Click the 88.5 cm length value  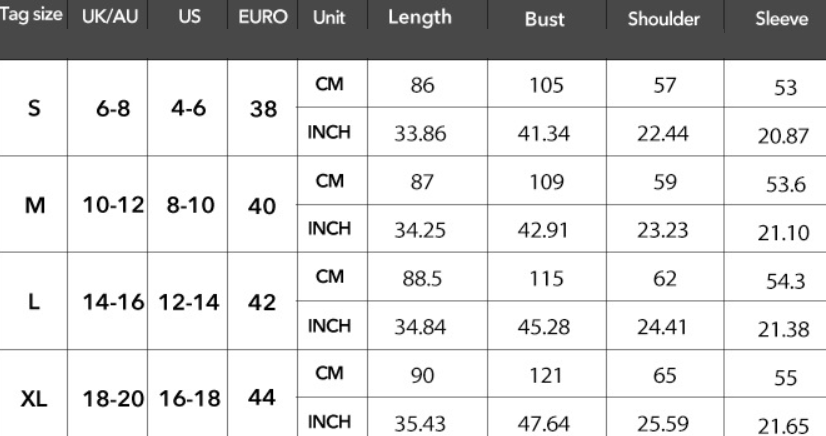(x=419, y=280)
